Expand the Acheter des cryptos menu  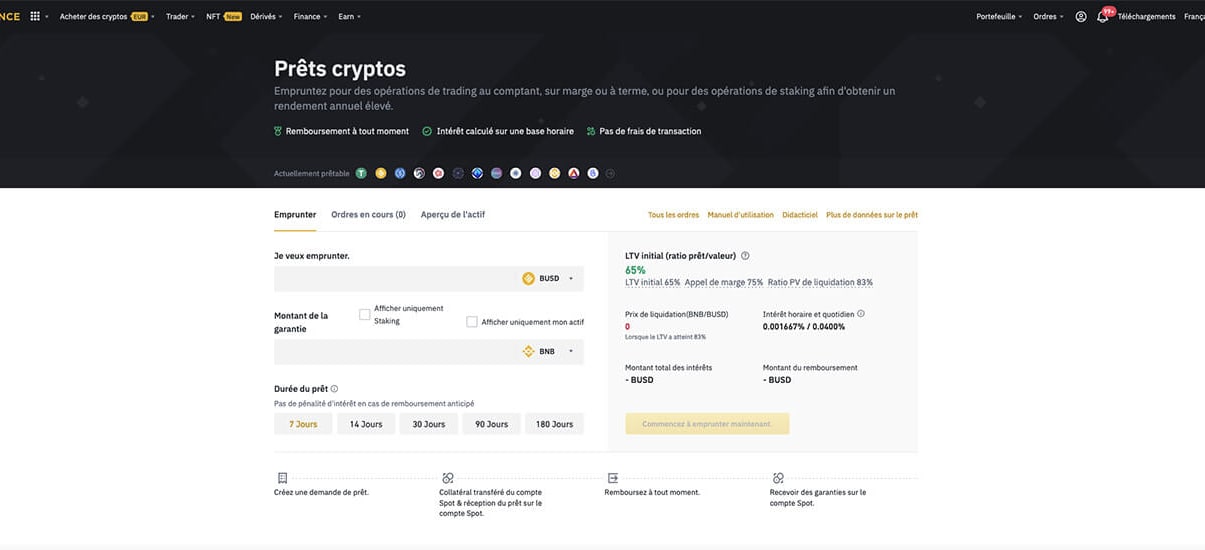[x=107, y=16]
